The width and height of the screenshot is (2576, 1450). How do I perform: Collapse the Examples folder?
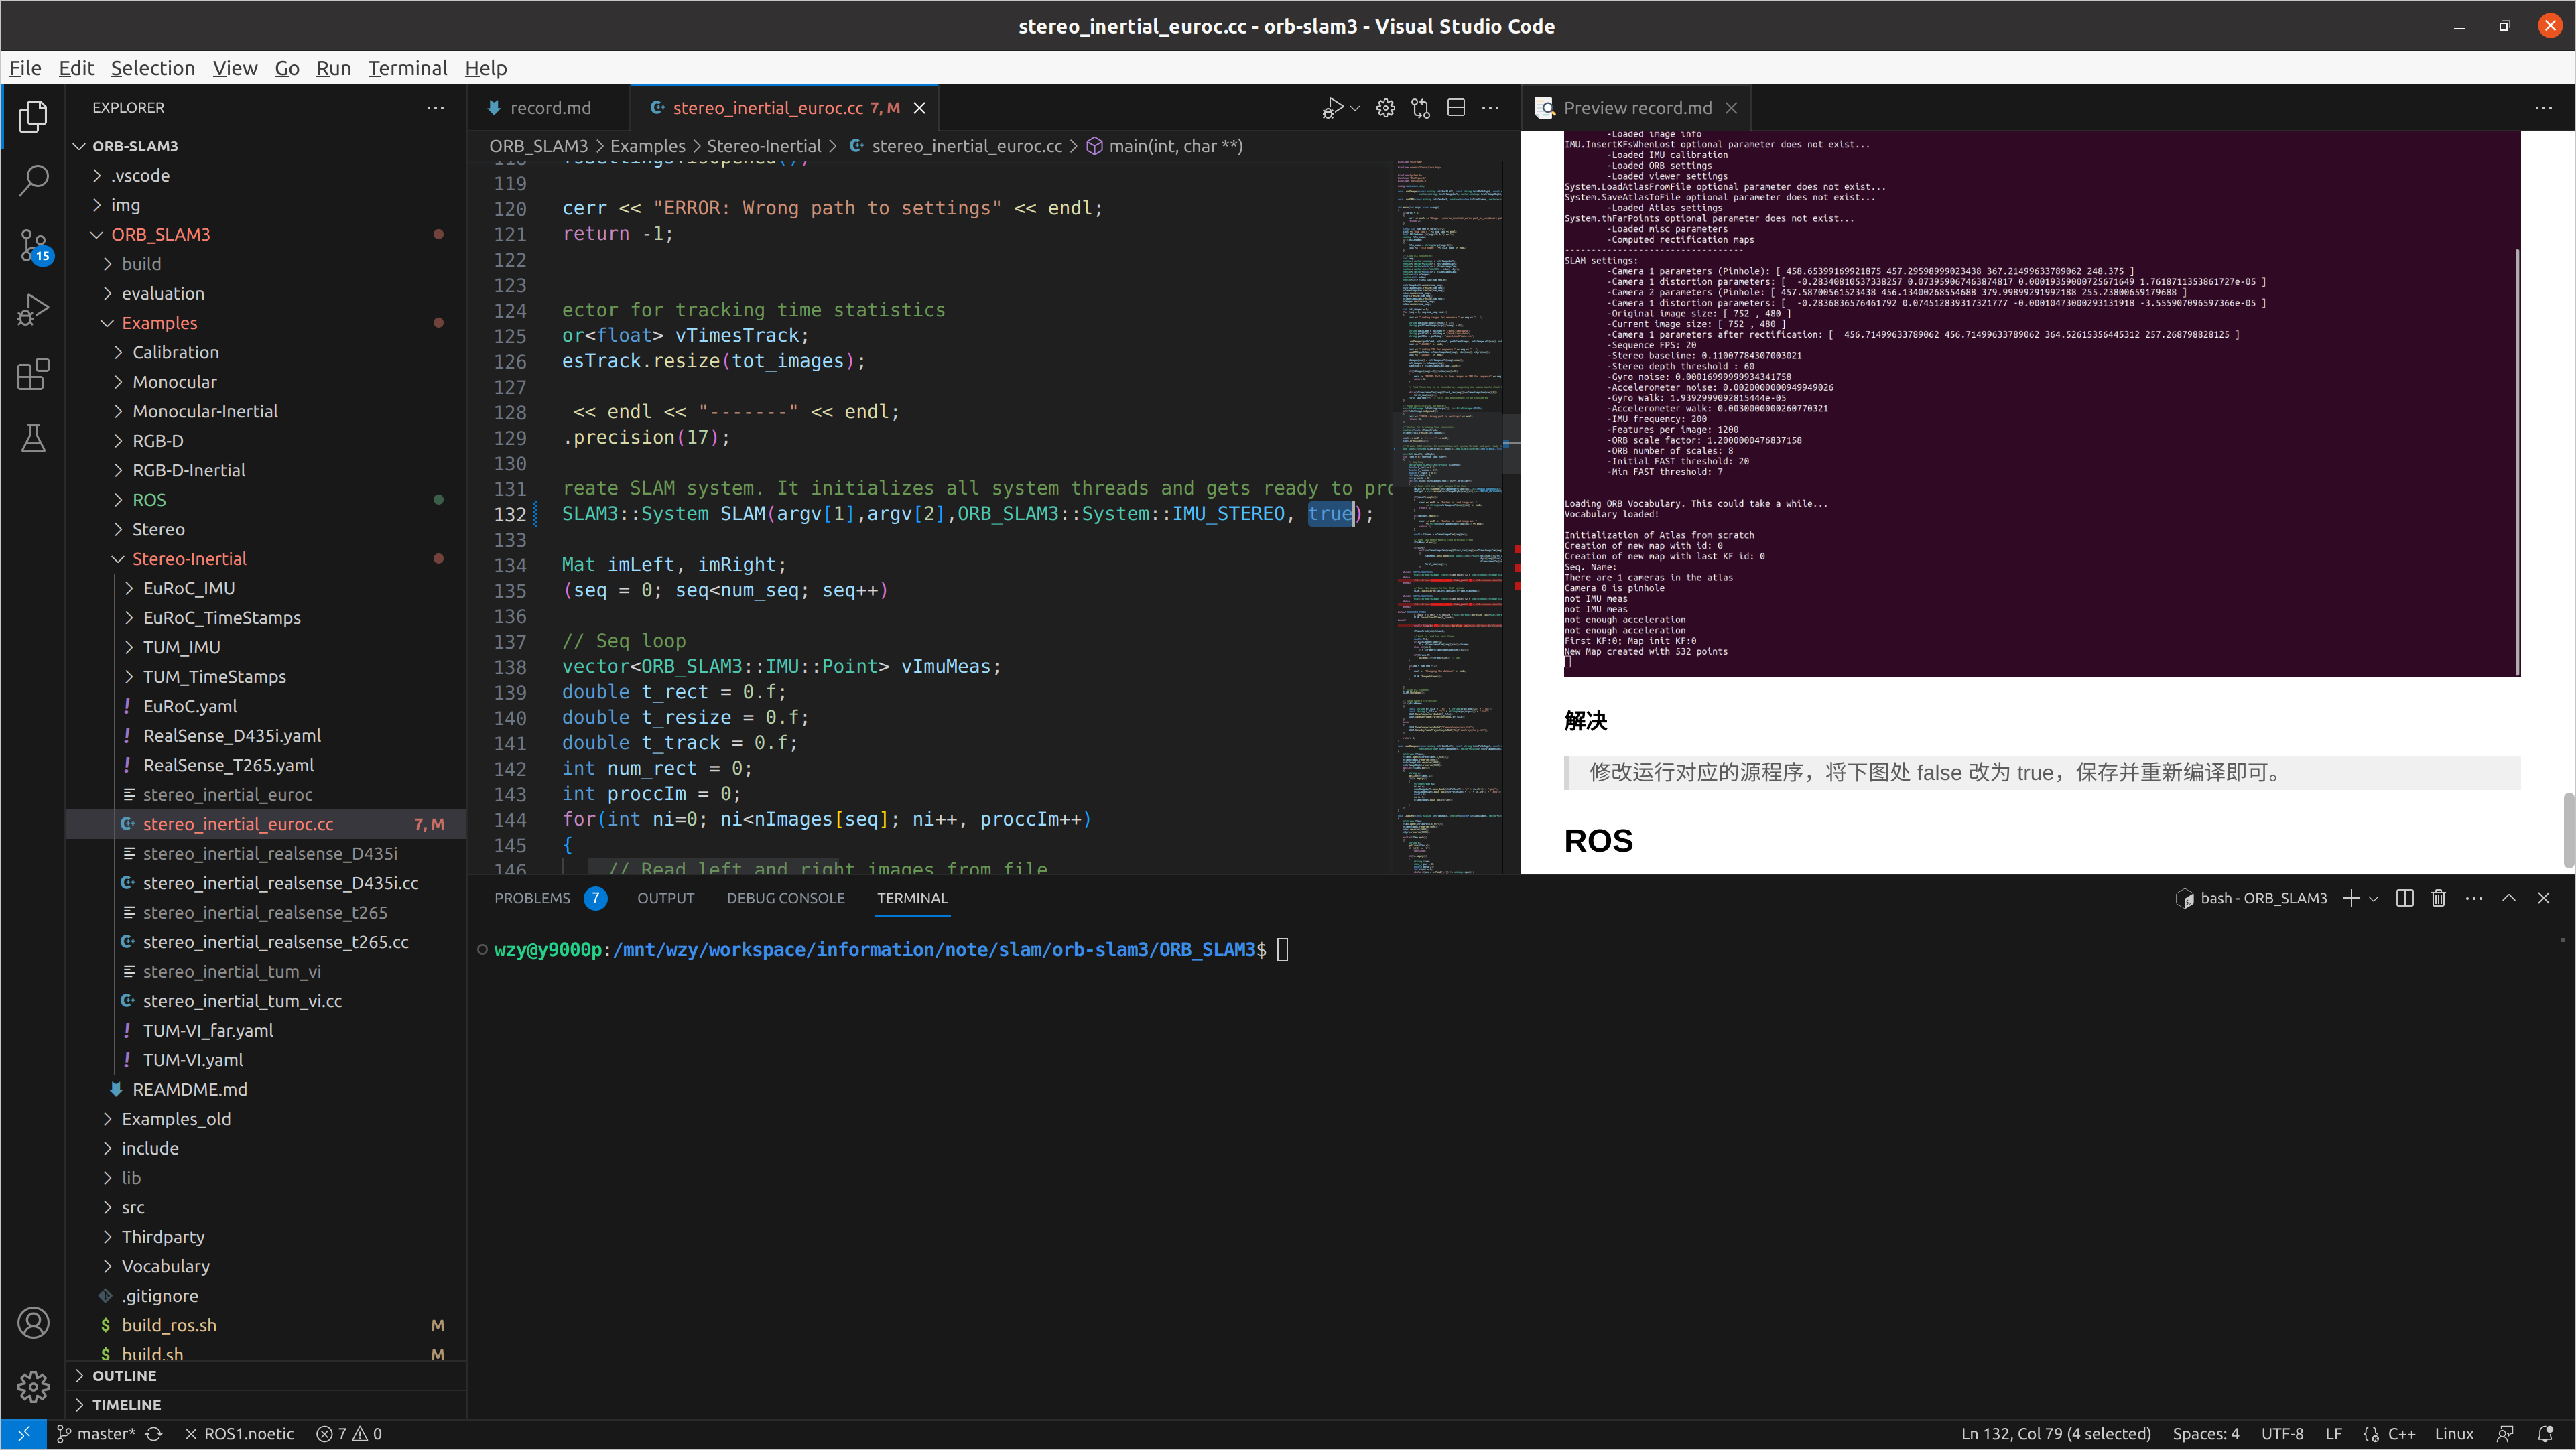tap(266, 323)
